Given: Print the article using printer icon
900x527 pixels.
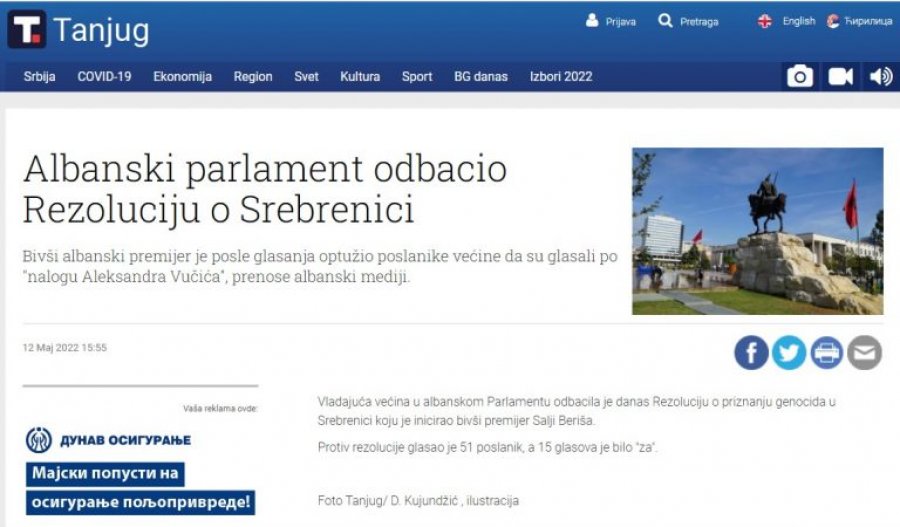Looking at the screenshot, I should [x=826, y=352].
